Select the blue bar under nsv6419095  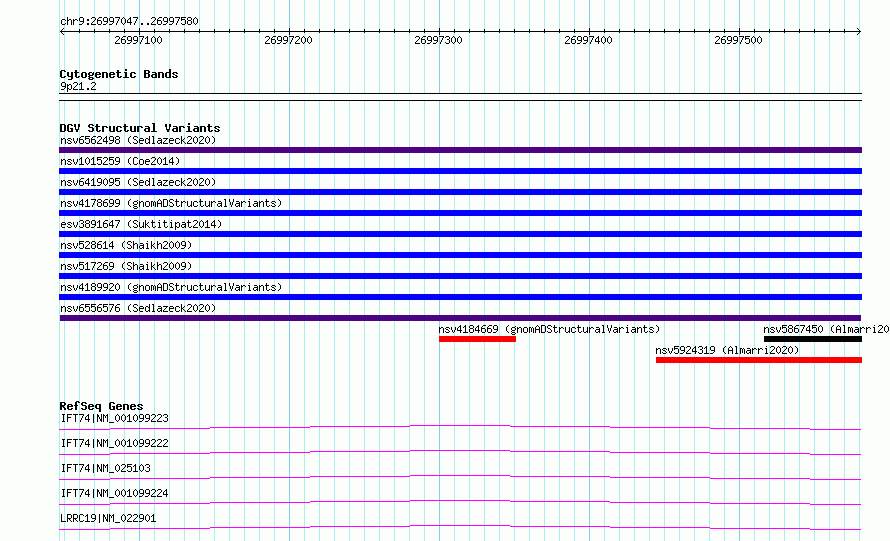[460, 192]
